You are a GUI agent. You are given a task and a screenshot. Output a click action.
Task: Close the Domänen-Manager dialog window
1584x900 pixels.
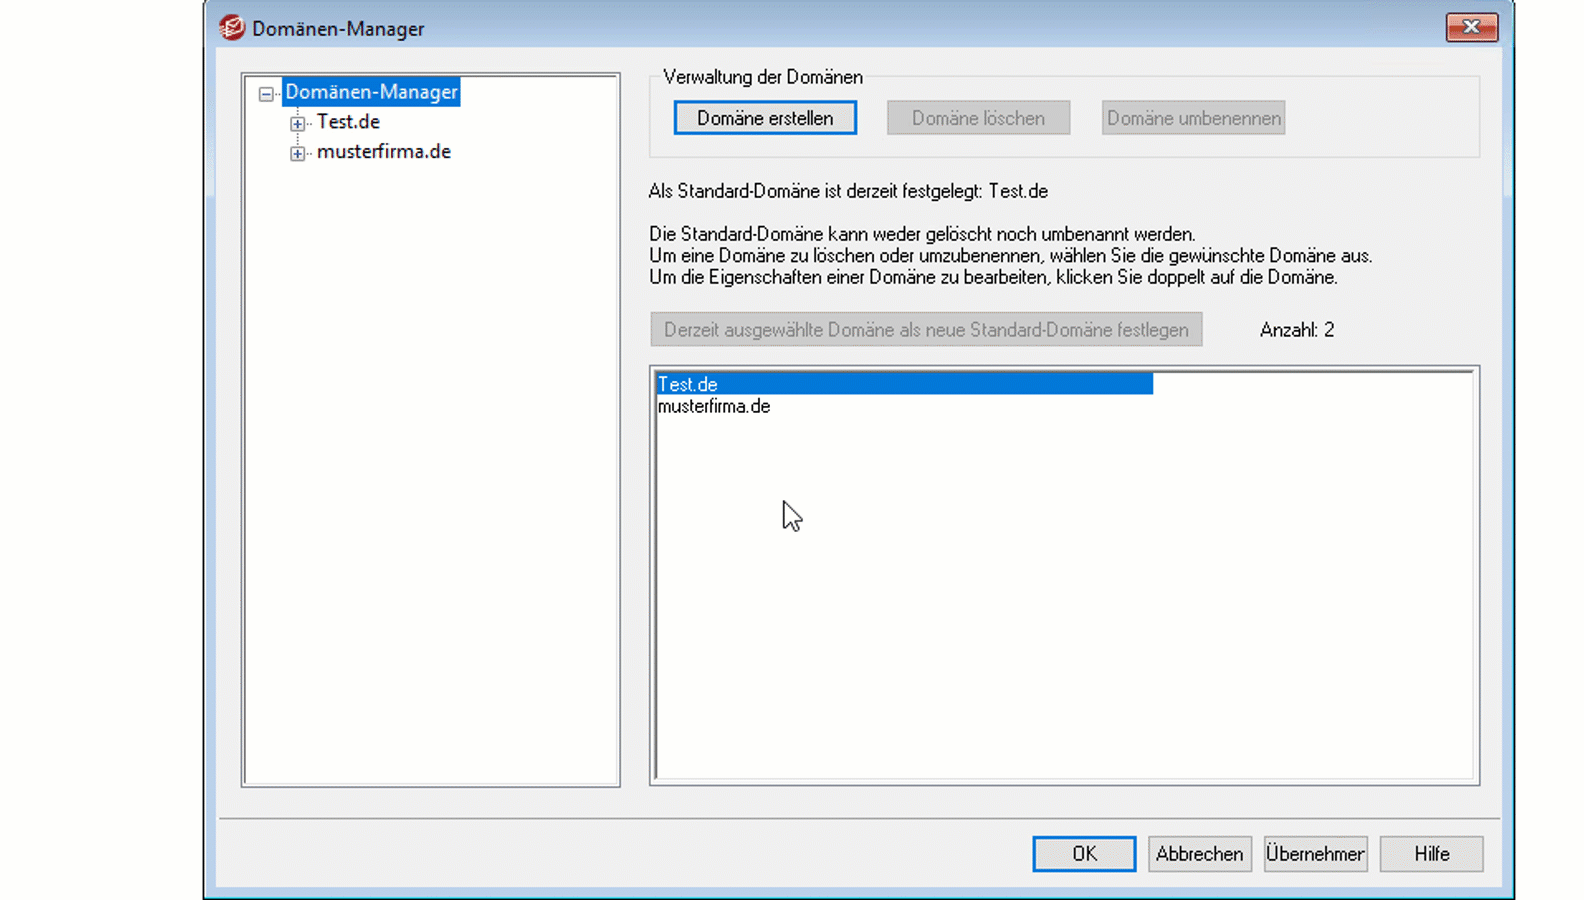click(1471, 27)
